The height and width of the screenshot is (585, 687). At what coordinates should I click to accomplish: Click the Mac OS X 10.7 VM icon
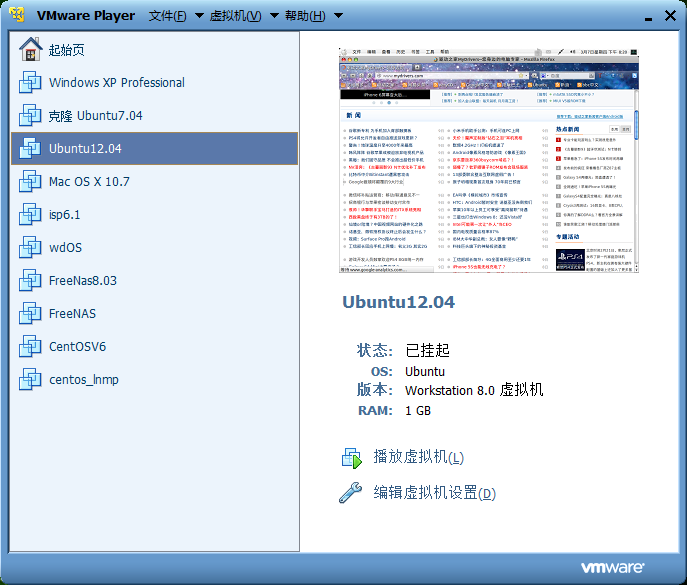coord(30,181)
